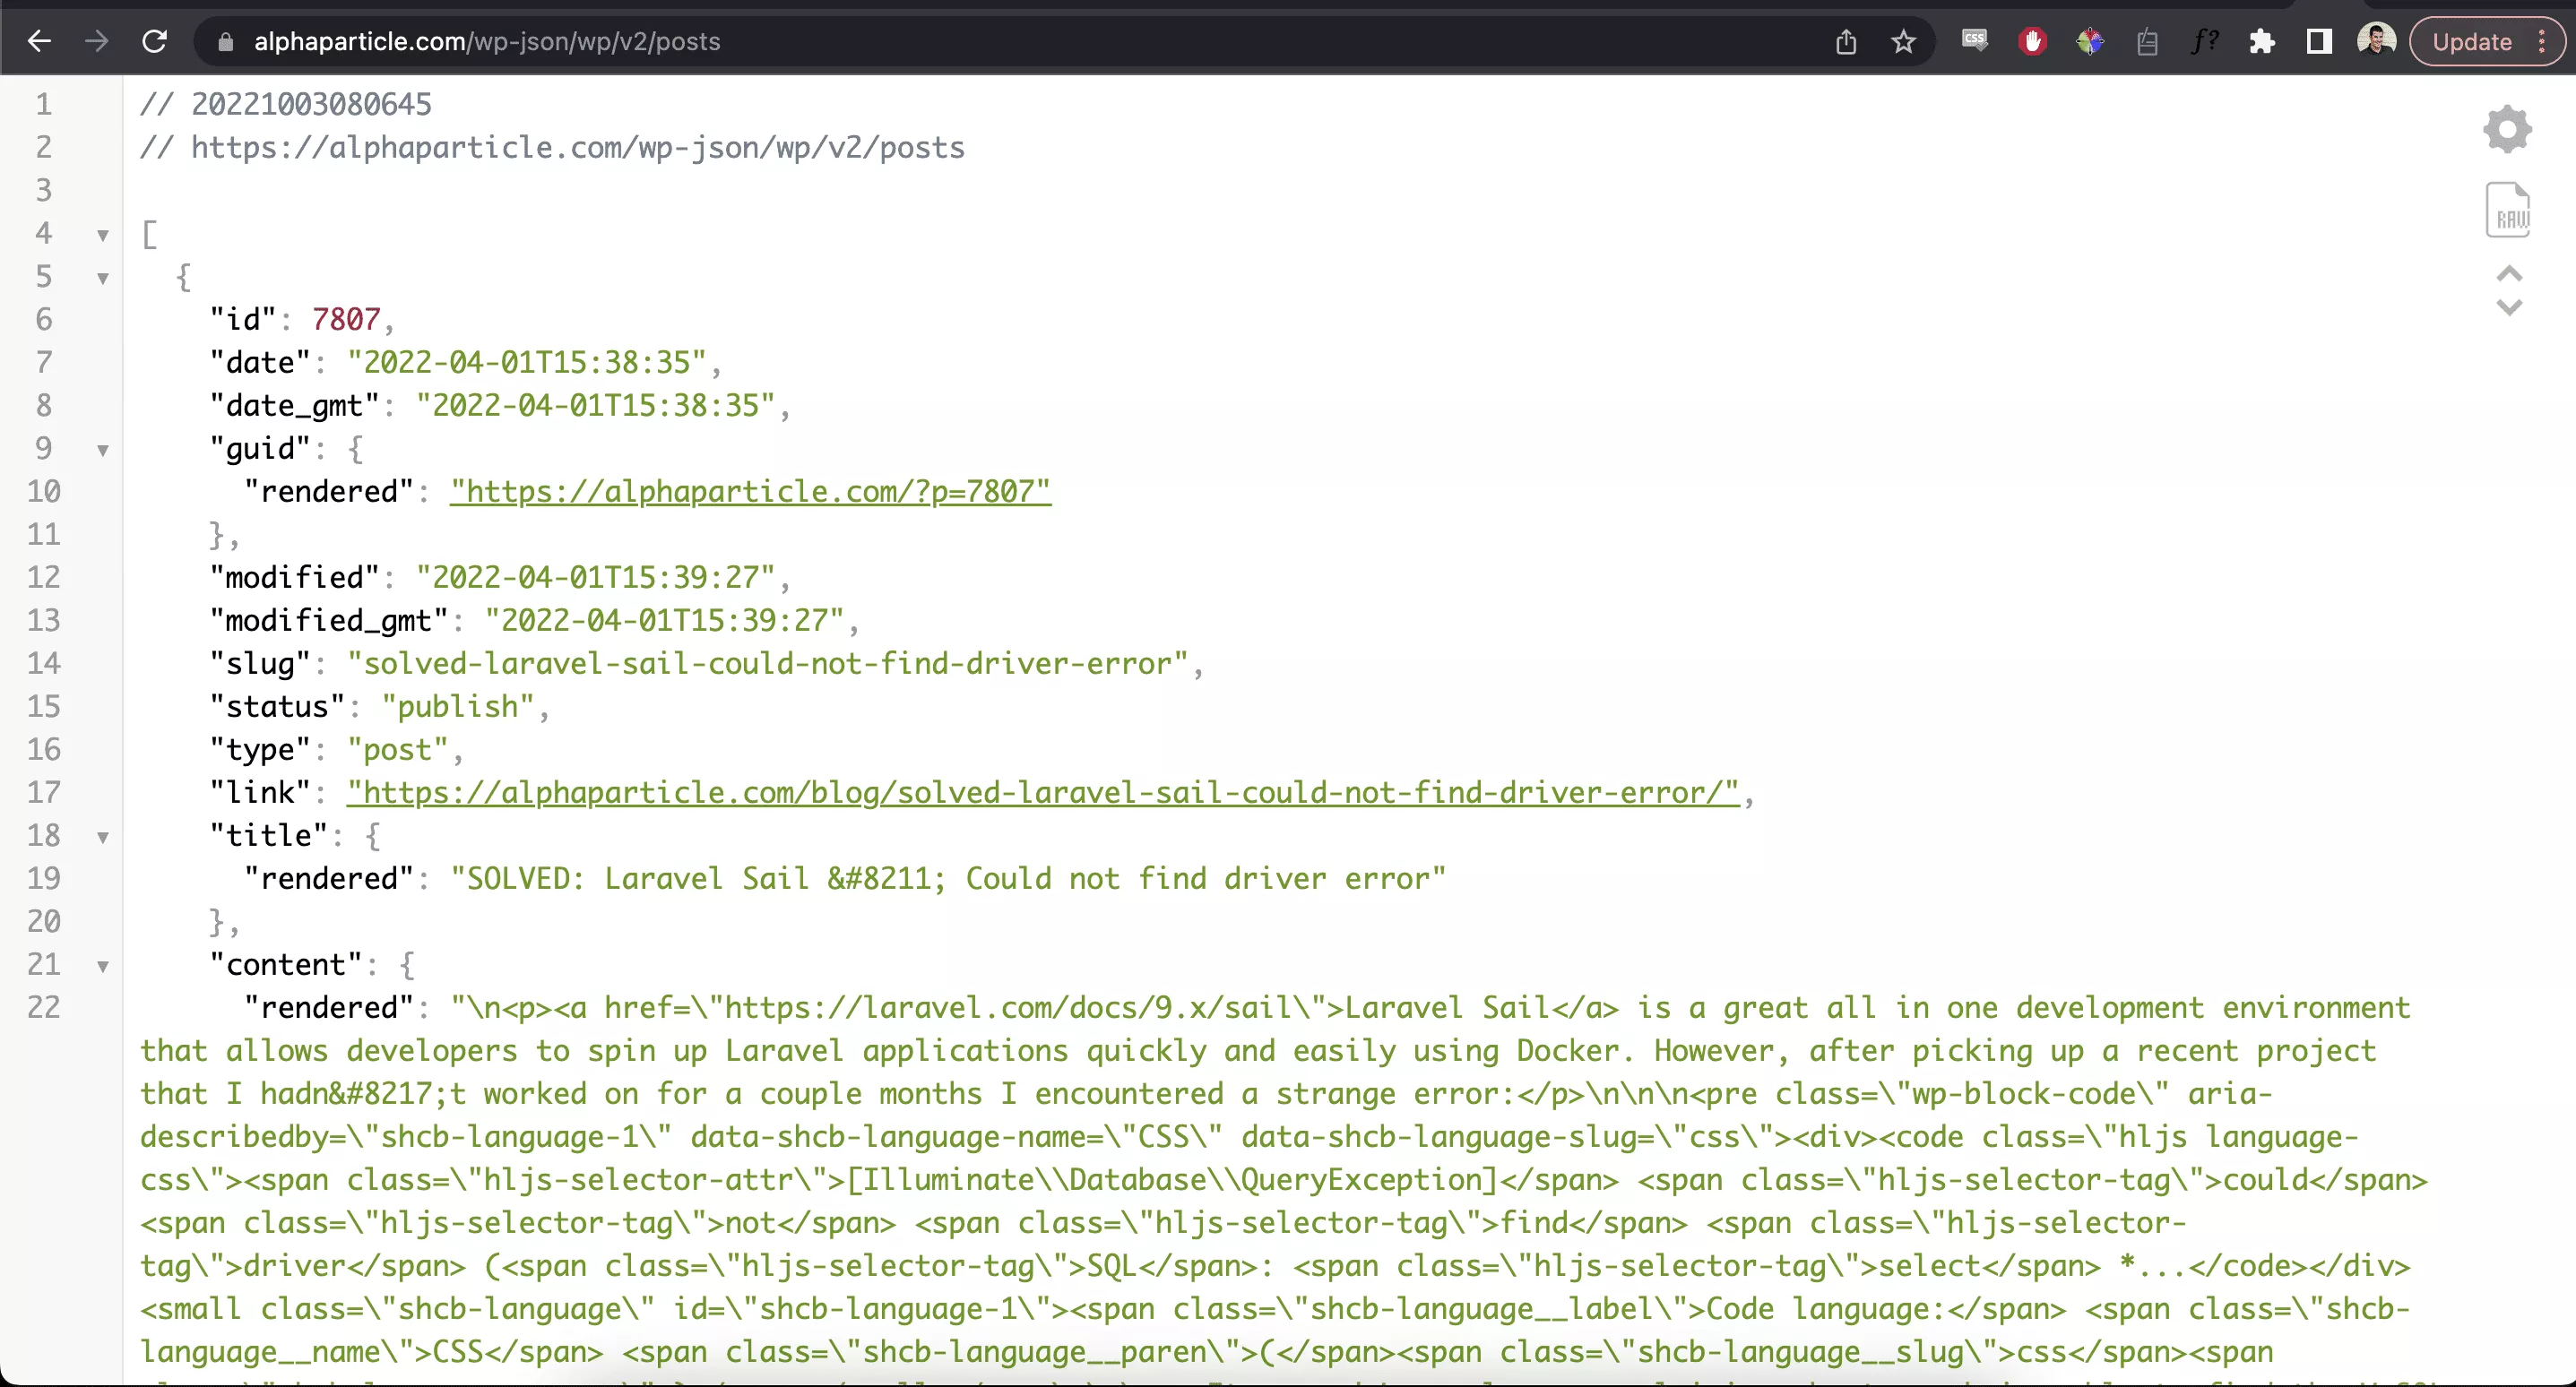Image resolution: width=2576 pixels, height=1387 pixels.
Task: Collapse the guid object on line 9
Action: tap(102, 451)
